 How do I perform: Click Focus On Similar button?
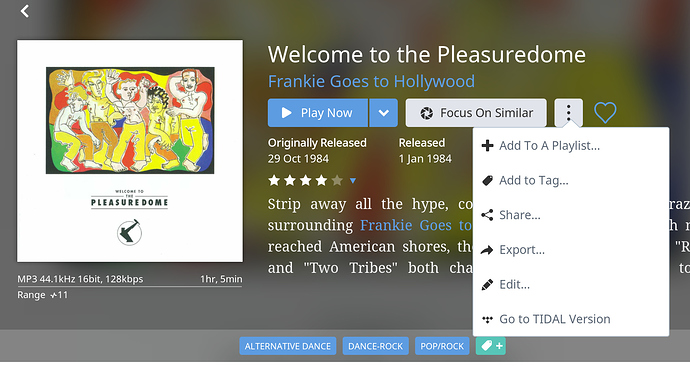click(476, 113)
